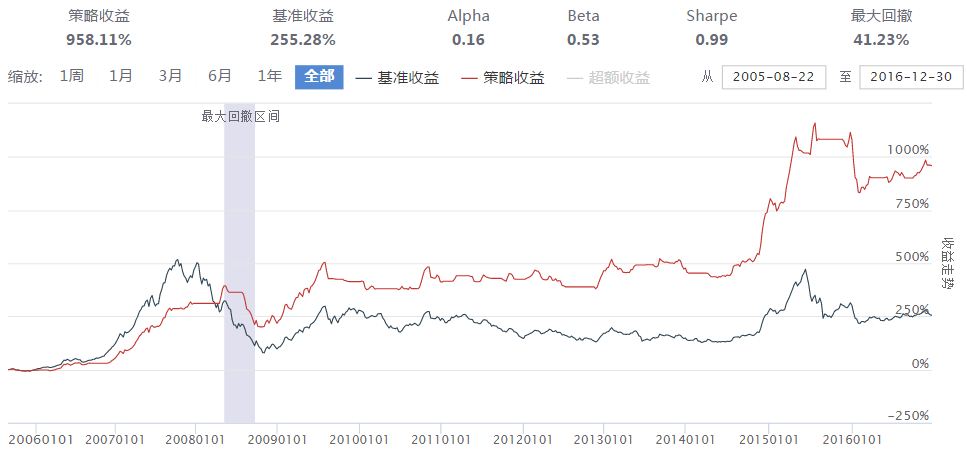Switch zoom to 6月
Screen dimensions: 967x457
click(x=220, y=77)
